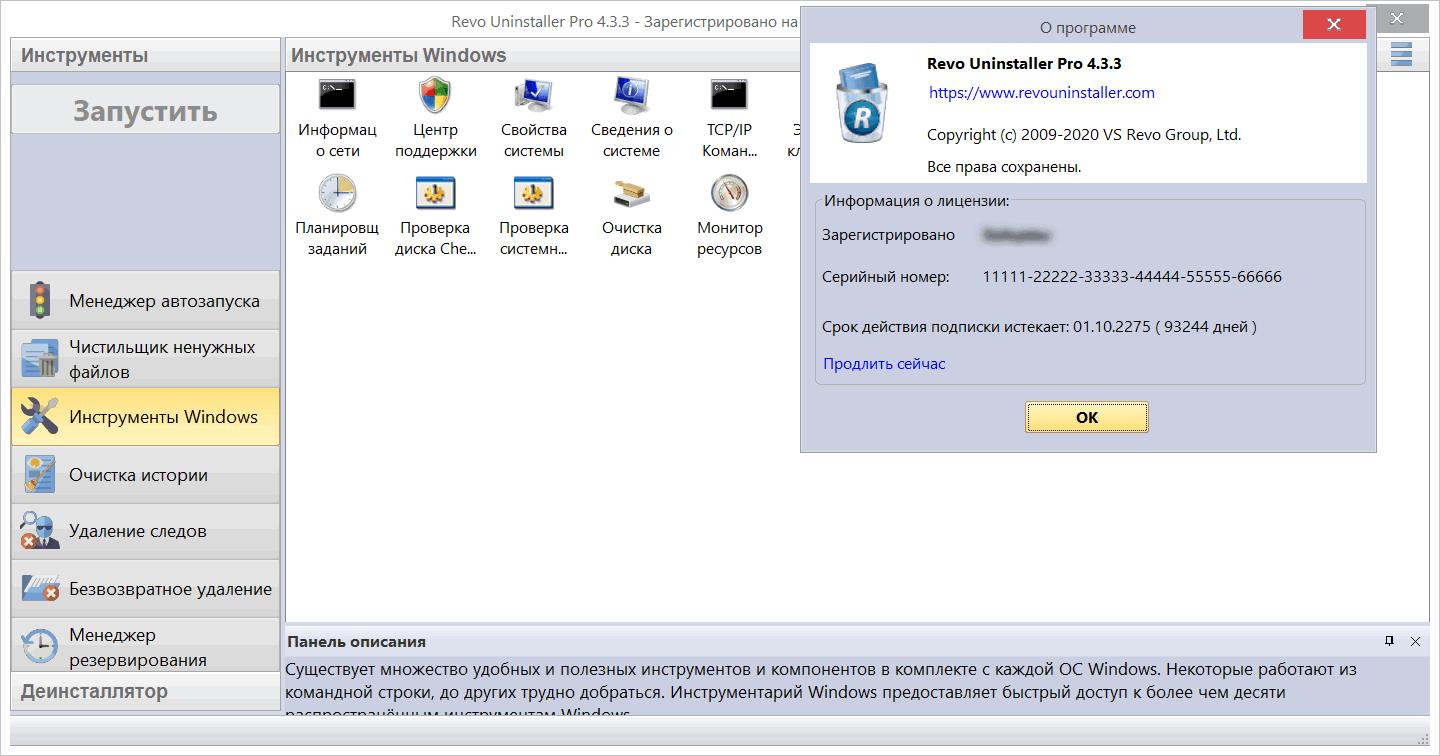The image size is (1440, 756).
Task: Select the System File Check icon
Action: 533,194
